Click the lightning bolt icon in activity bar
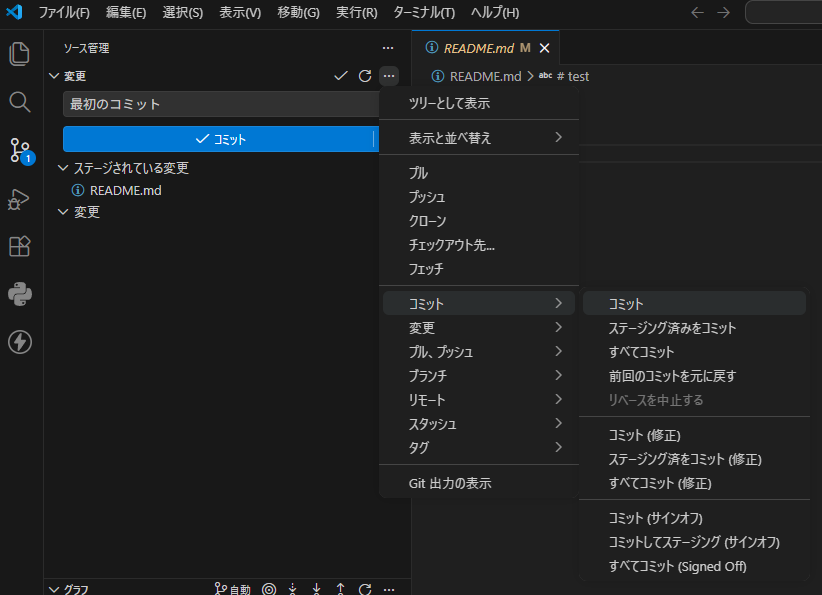Screen dimensions: 822x595 pos(20,342)
